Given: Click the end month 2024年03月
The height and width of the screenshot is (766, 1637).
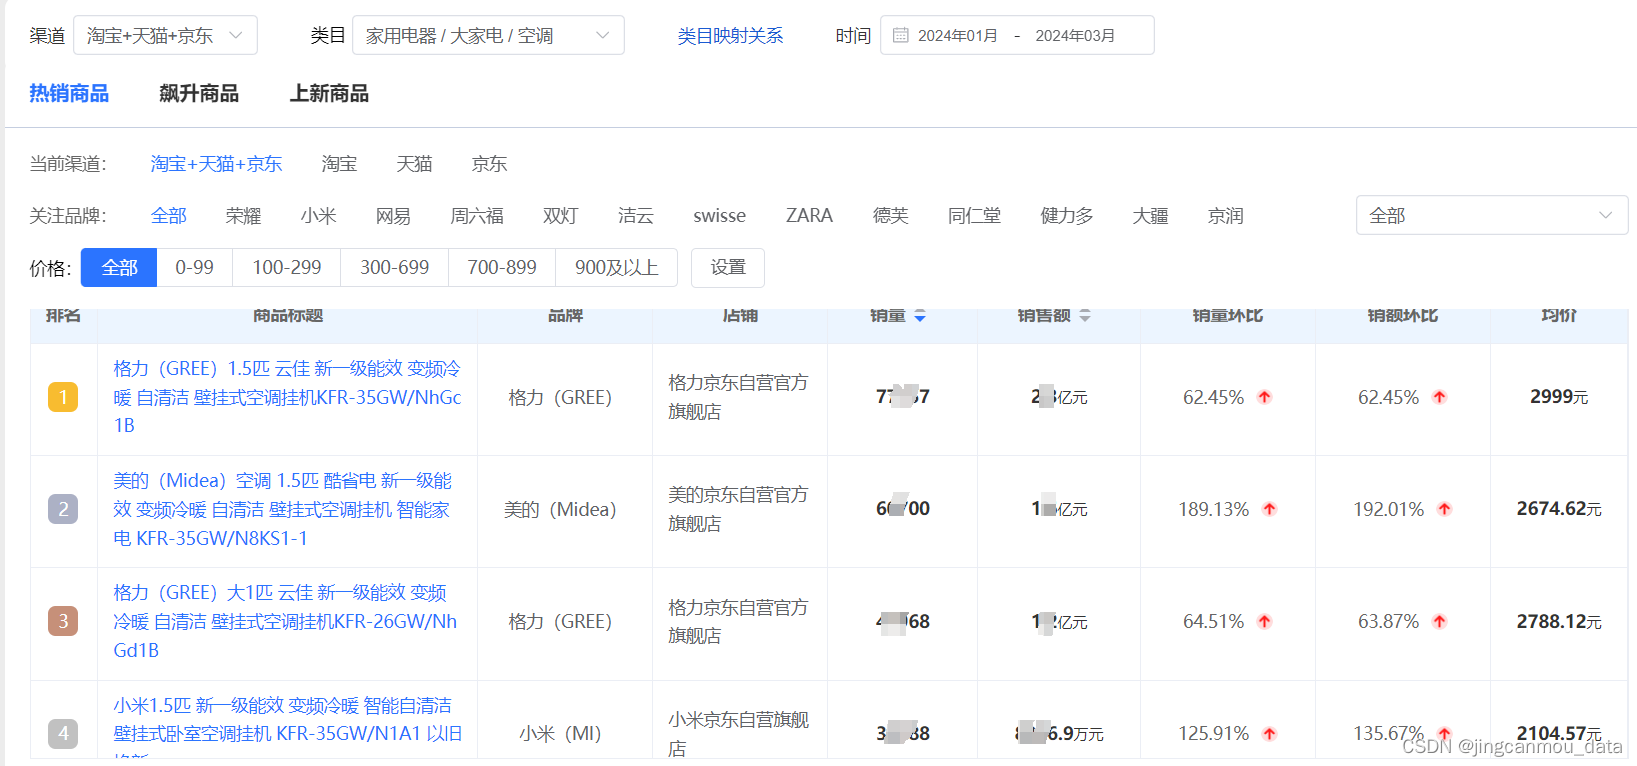Looking at the screenshot, I should pyautogui.click(x=1075, y=36).
